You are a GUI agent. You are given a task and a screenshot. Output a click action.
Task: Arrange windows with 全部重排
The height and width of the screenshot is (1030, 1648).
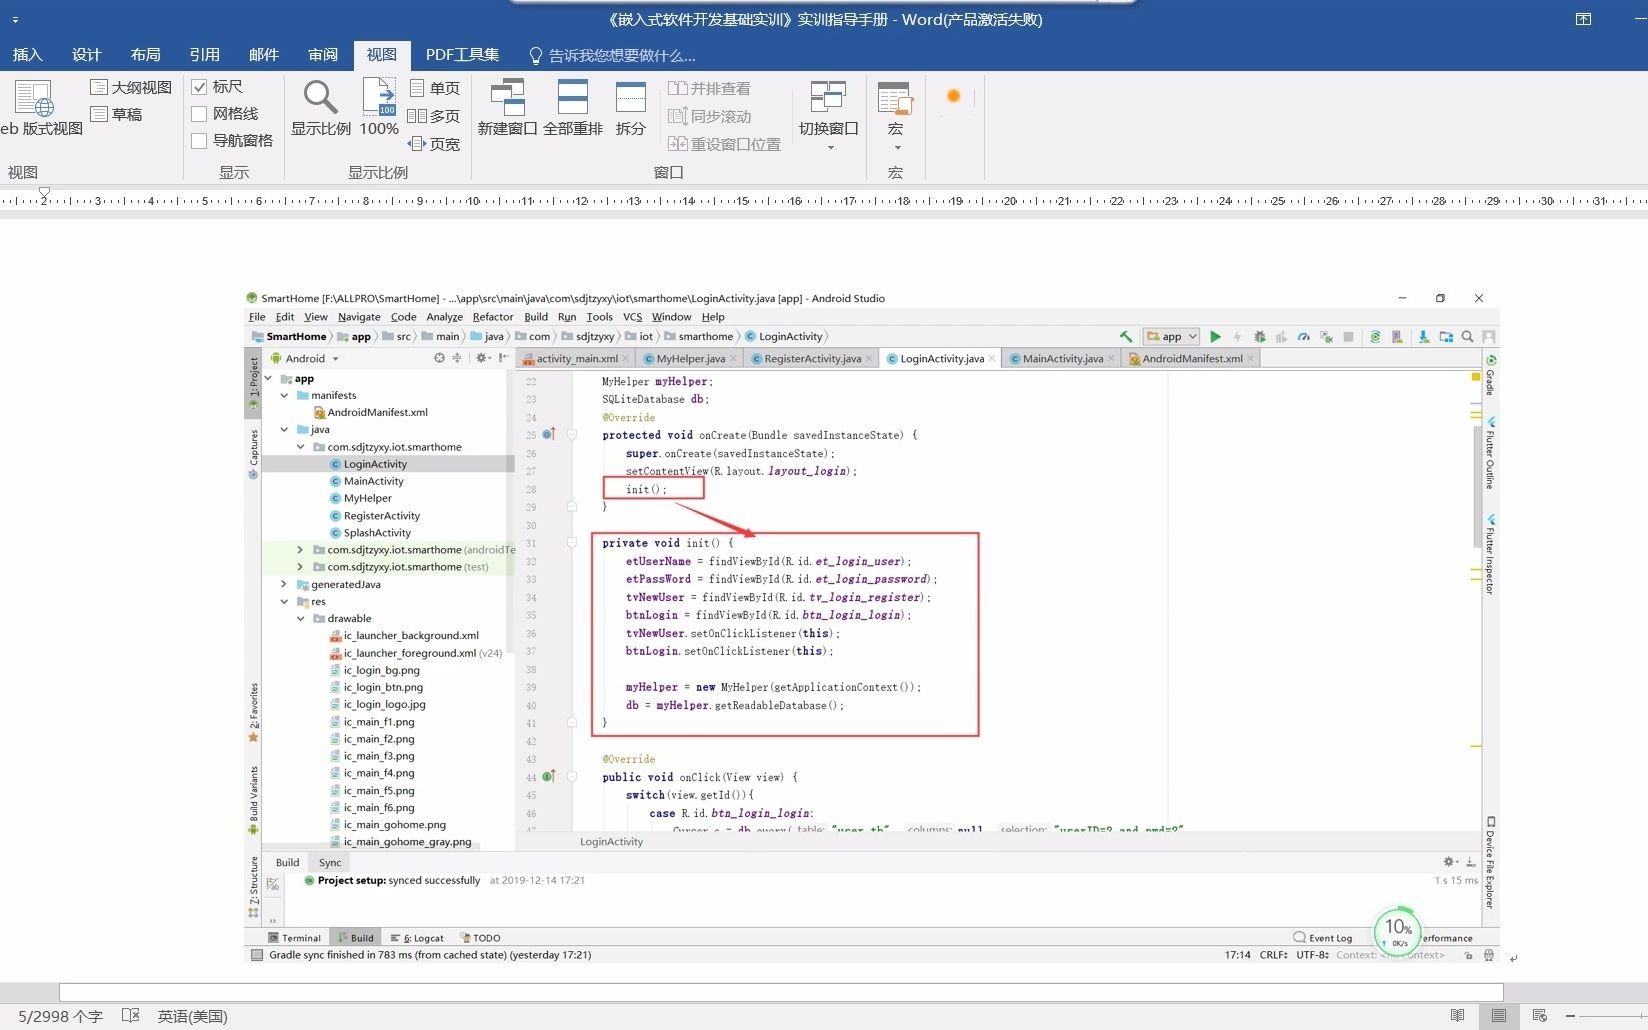pyautogui.click(x=573, y=108)
